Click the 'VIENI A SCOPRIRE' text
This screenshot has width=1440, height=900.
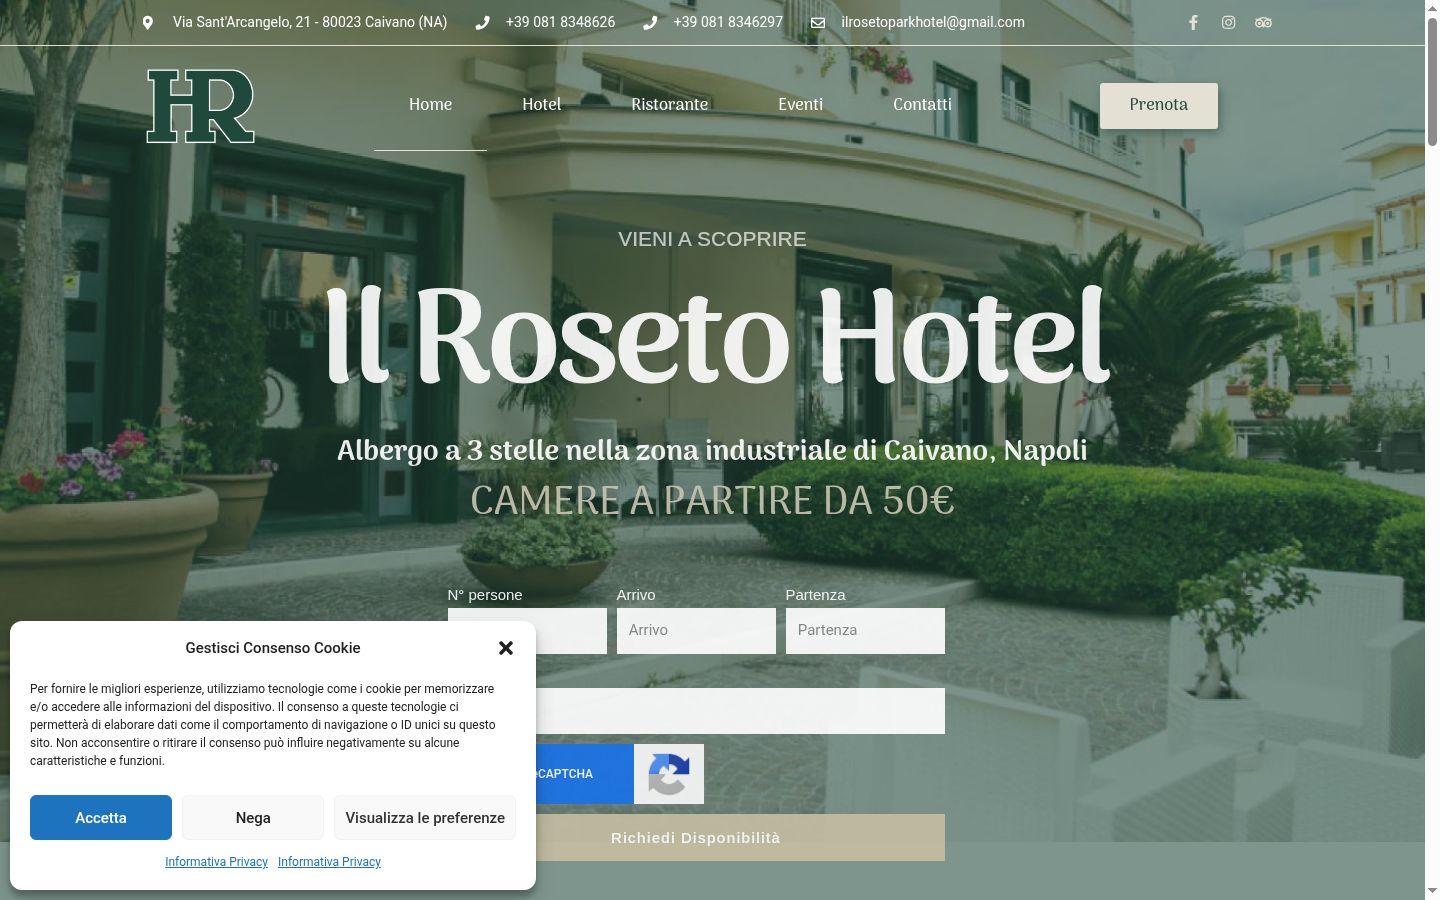click(x=712, y=239)
